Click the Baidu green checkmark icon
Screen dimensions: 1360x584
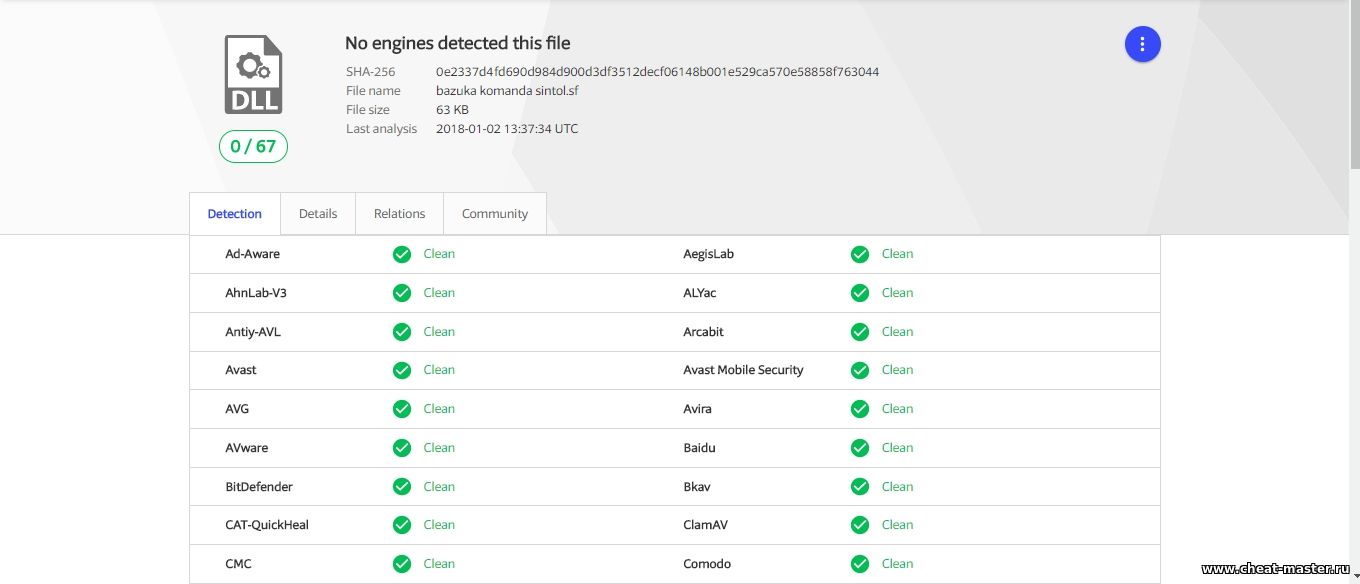860,448
